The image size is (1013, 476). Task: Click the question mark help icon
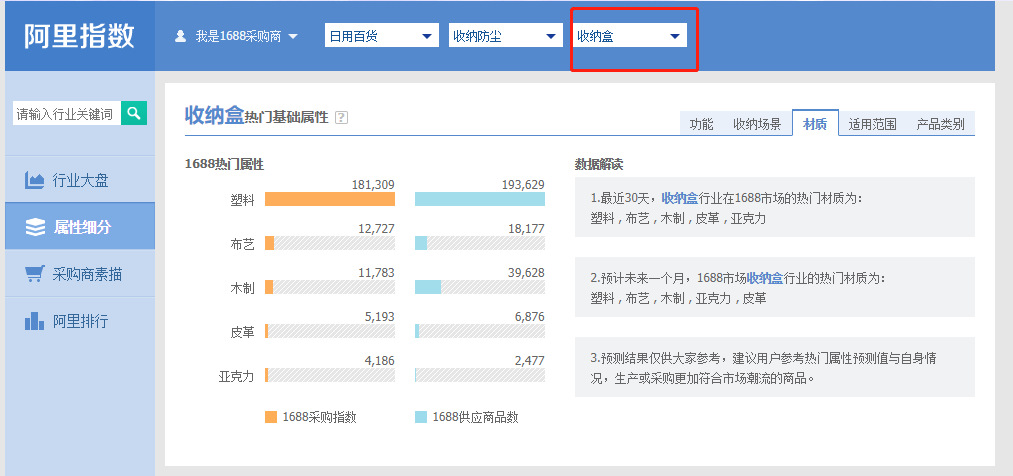tap(342, 118)
